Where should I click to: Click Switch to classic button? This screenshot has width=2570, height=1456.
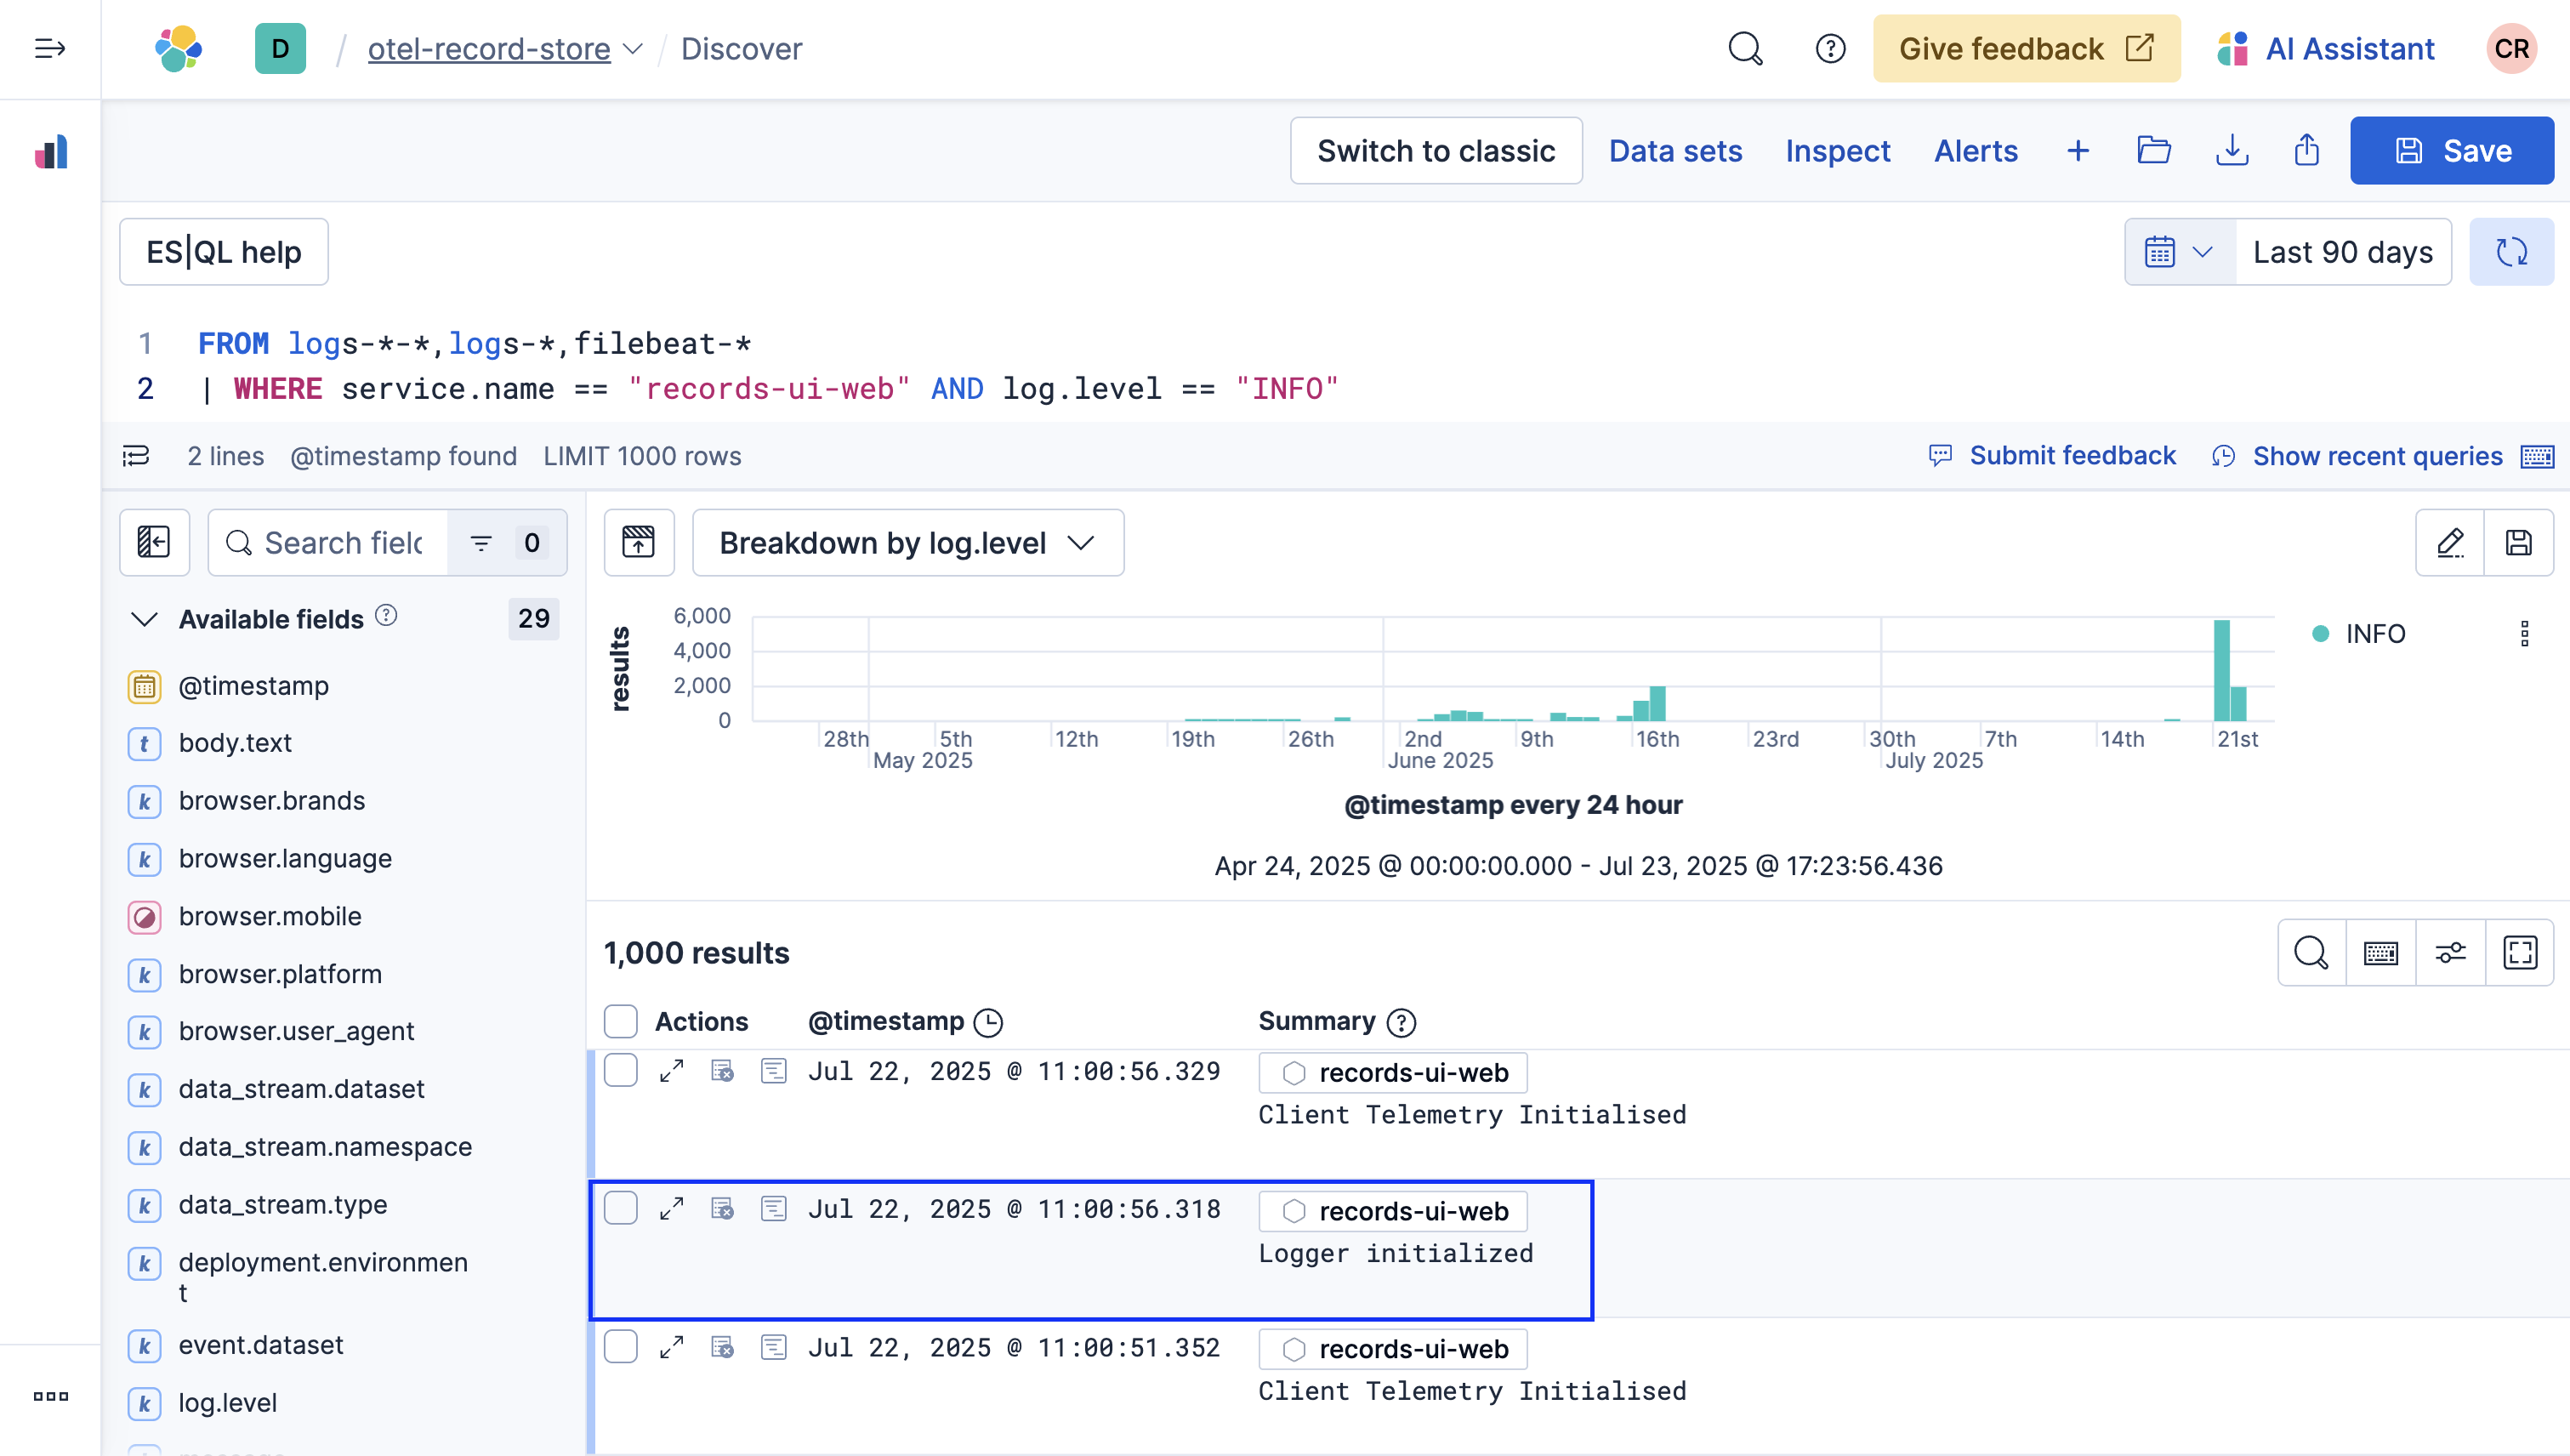click(1435, 151)
